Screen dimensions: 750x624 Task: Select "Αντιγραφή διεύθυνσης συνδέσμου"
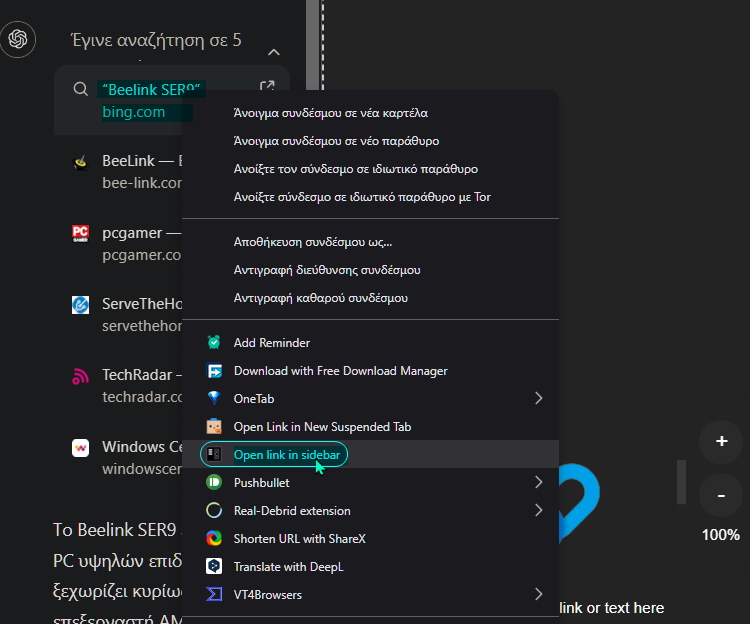[x=370, y=270]
